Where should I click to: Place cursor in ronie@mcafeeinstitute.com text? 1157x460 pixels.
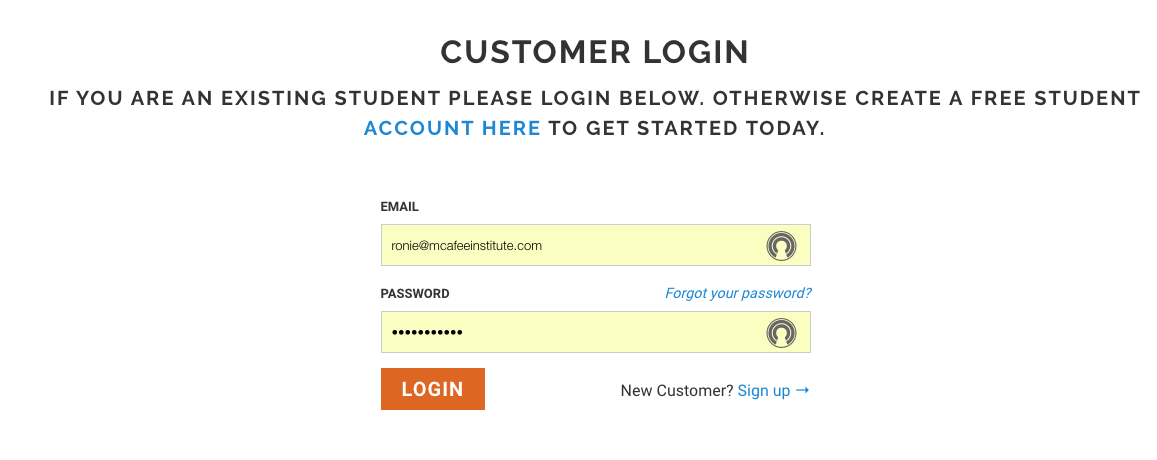tap(466, 246)
